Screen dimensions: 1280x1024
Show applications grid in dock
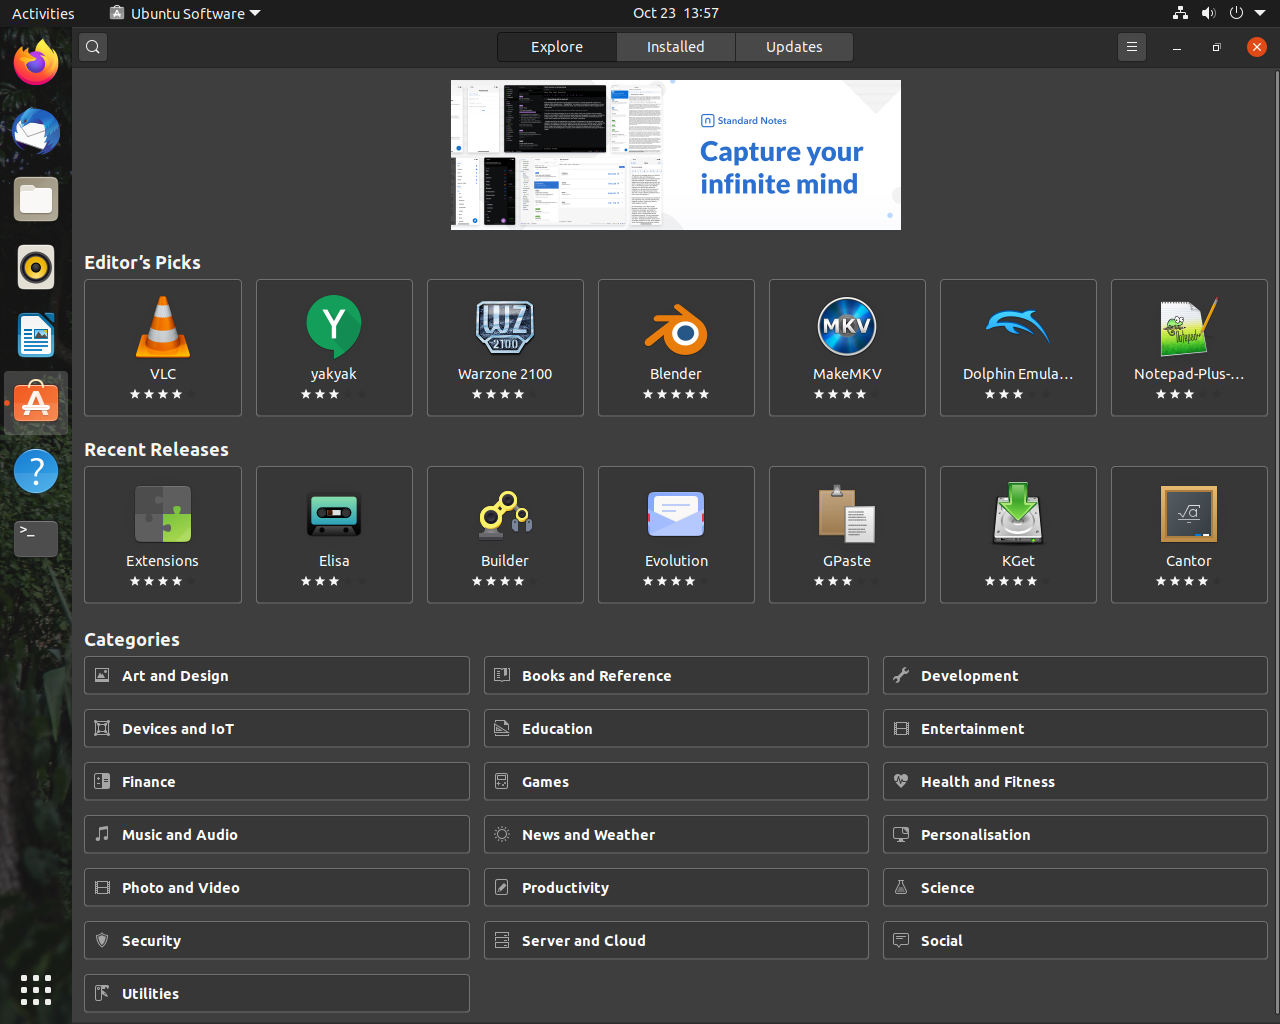pyautogui.click(x=36, y=989)
